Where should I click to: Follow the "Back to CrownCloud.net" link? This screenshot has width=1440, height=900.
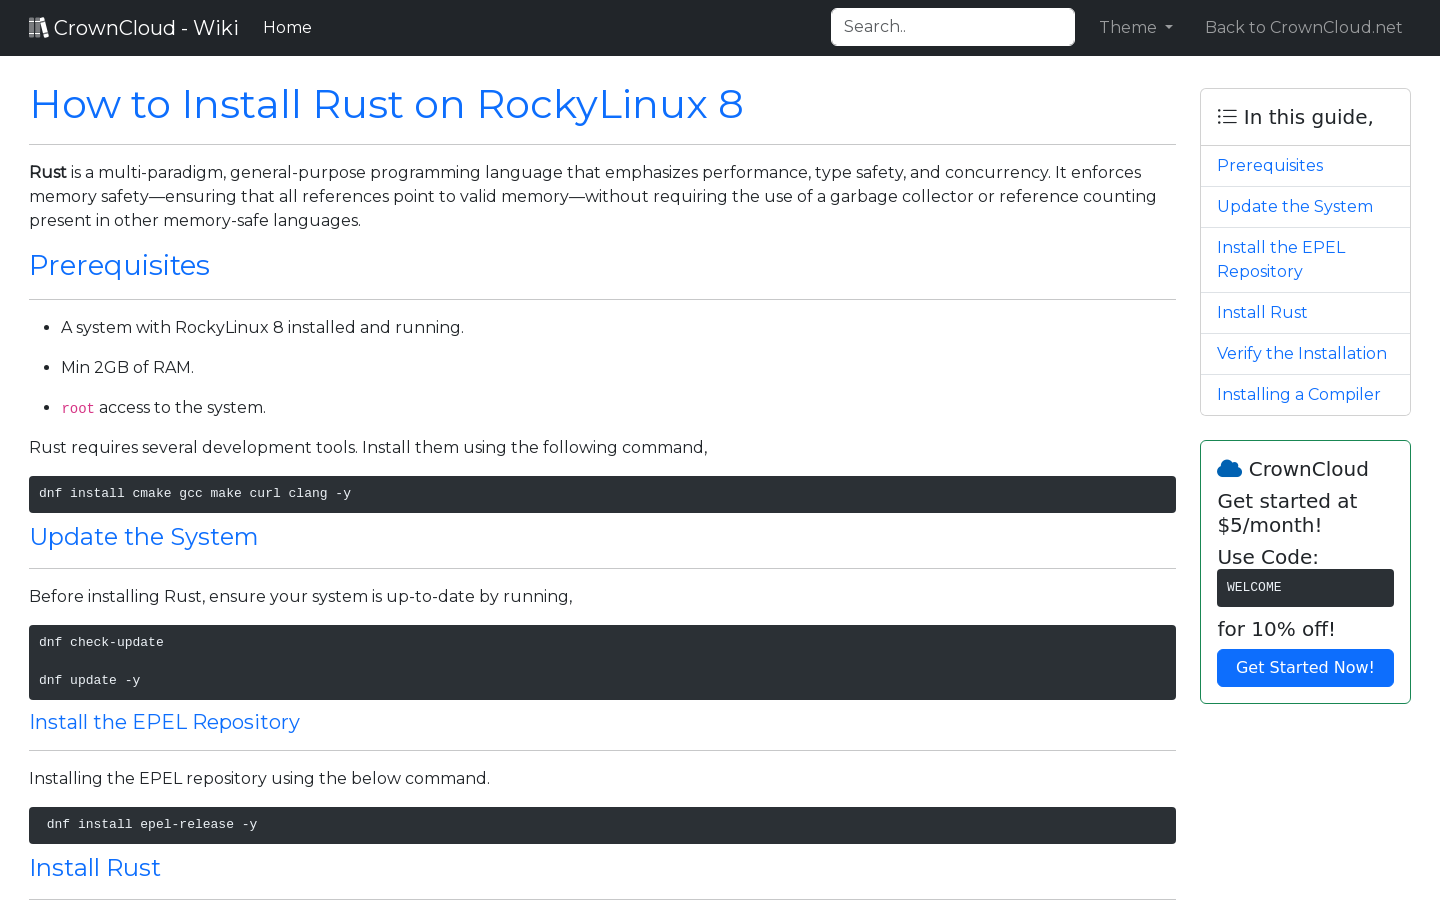coord(1303,27)
